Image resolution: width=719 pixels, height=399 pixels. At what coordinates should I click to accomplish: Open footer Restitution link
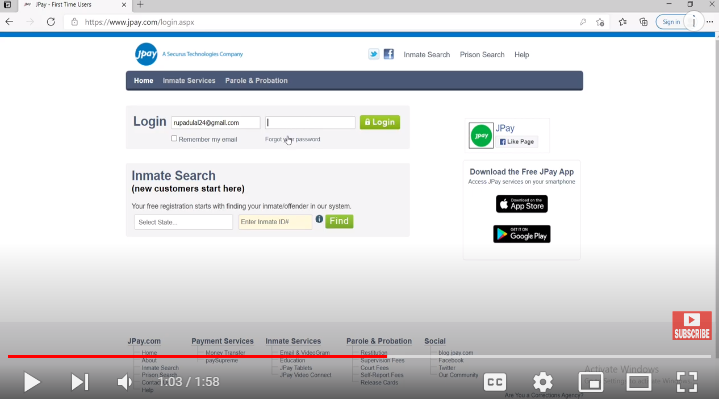(x=374, y=353)
